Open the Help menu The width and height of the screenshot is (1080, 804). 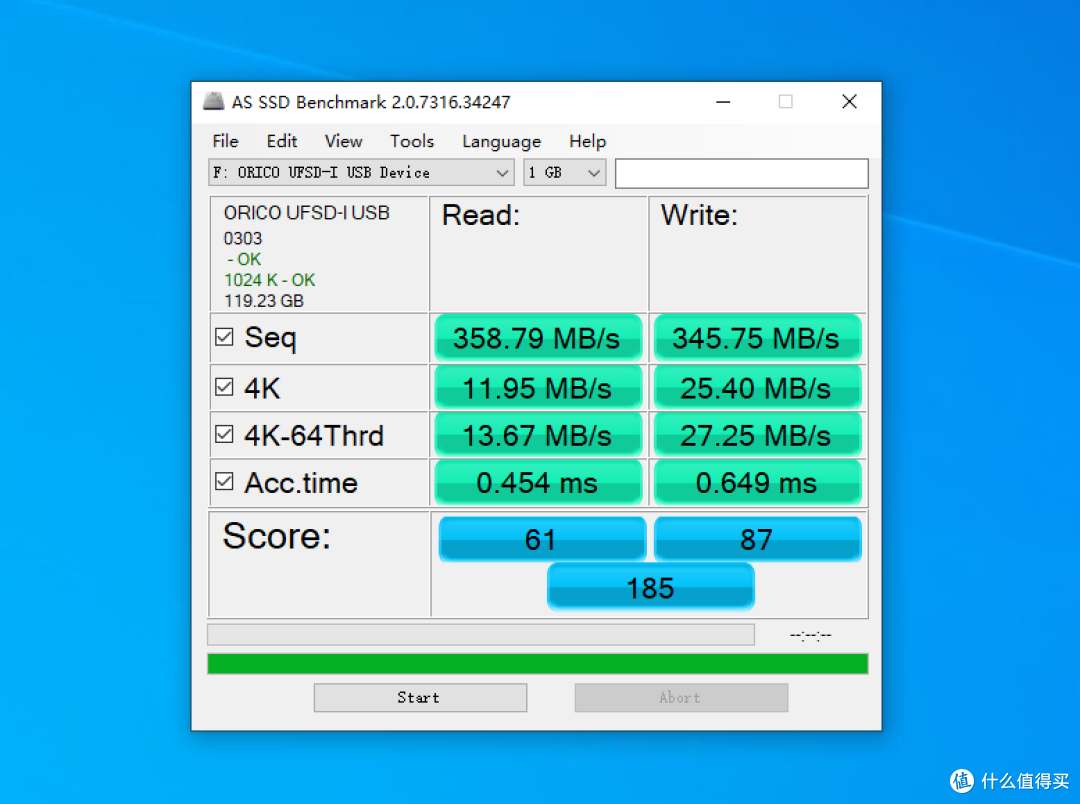click(588, 141)
